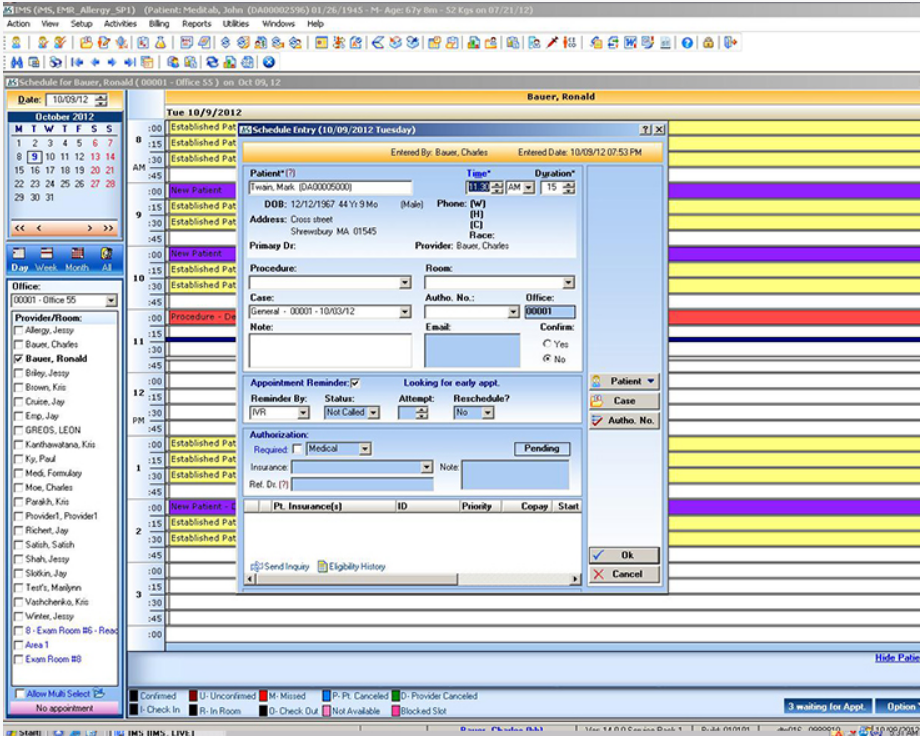Screen dimensions: 920x736
Task: Enable the Allow Multi Select checkbox
Action: click(x=19, y=694)
